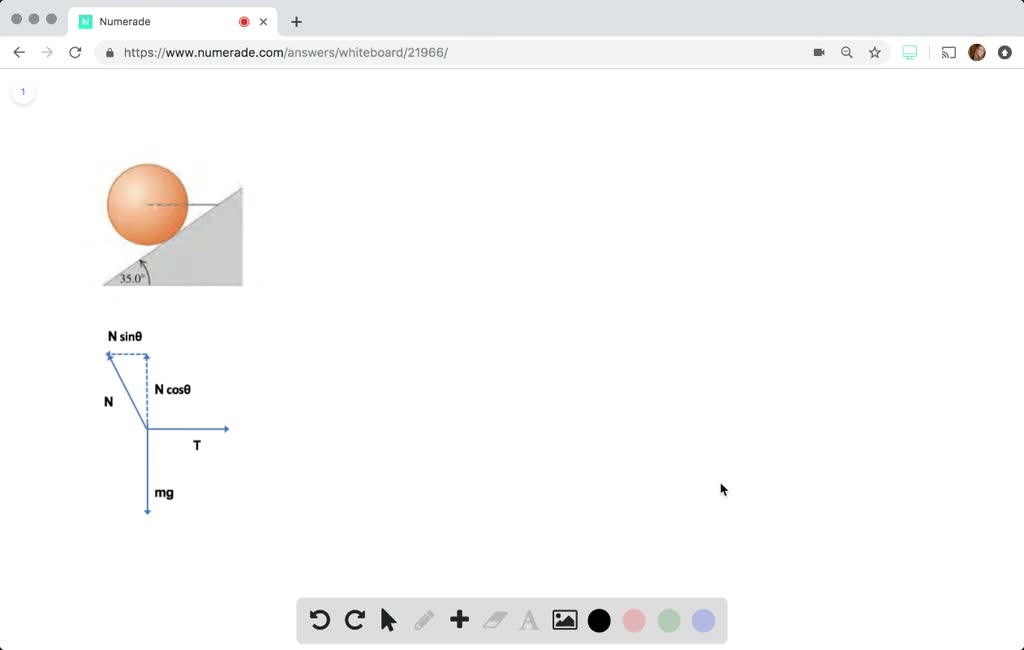Click the teal monitor extension icon
Image resolution: width=1024 pixels, height=650 pixels.
tap(910, 52)
